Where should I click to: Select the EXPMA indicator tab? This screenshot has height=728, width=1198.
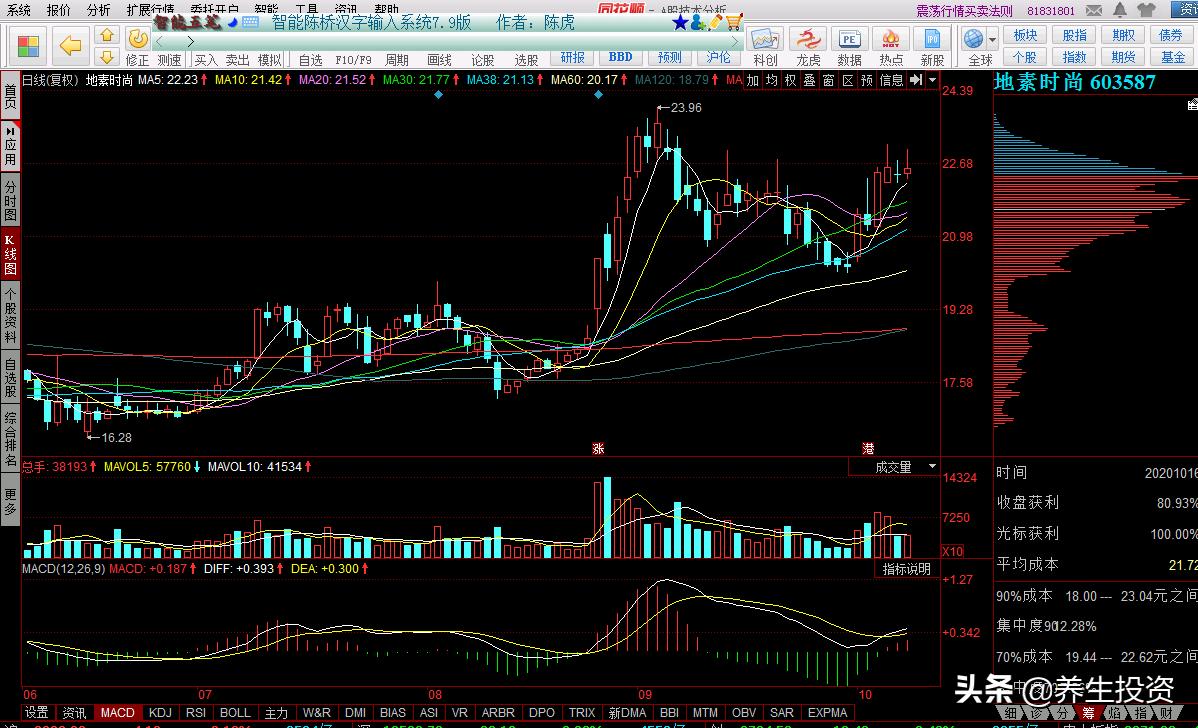827,713
